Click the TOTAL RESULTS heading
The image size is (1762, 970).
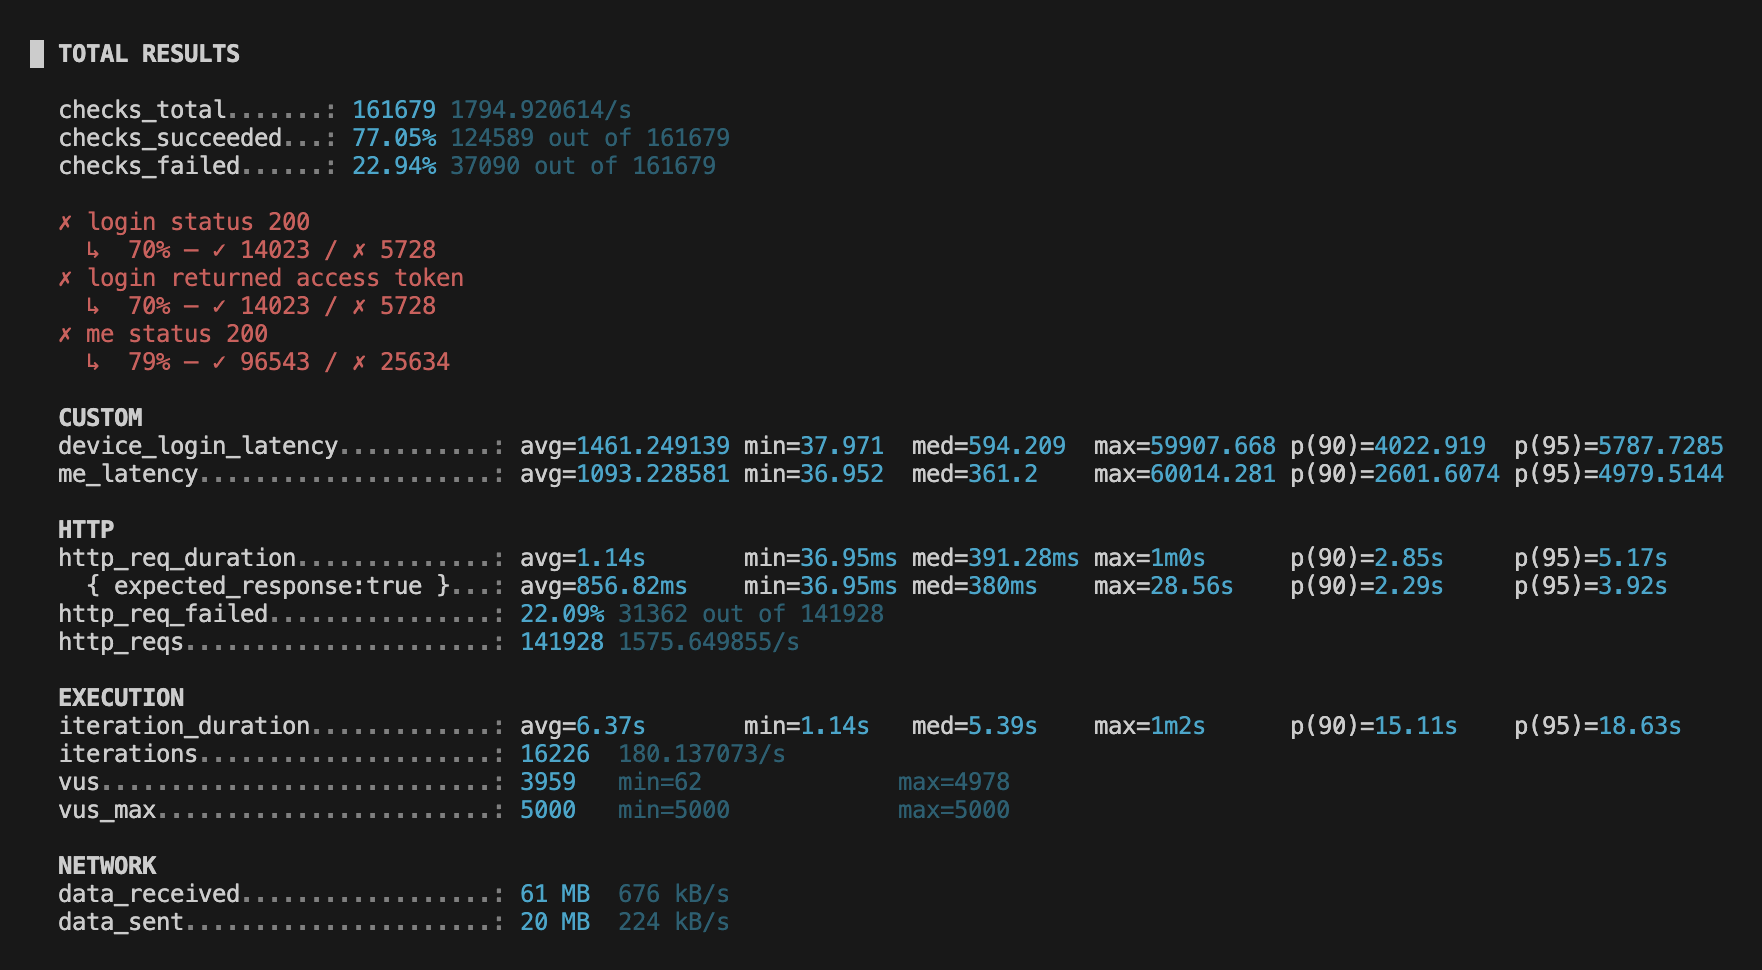click(x=149, y=54)
